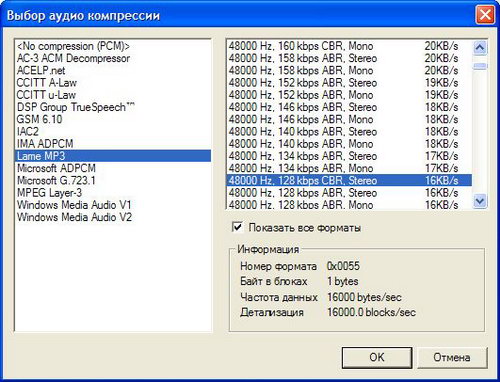Choose IAC2 codec entry
Screen dimensions: 500x382
tap(113, 132)
